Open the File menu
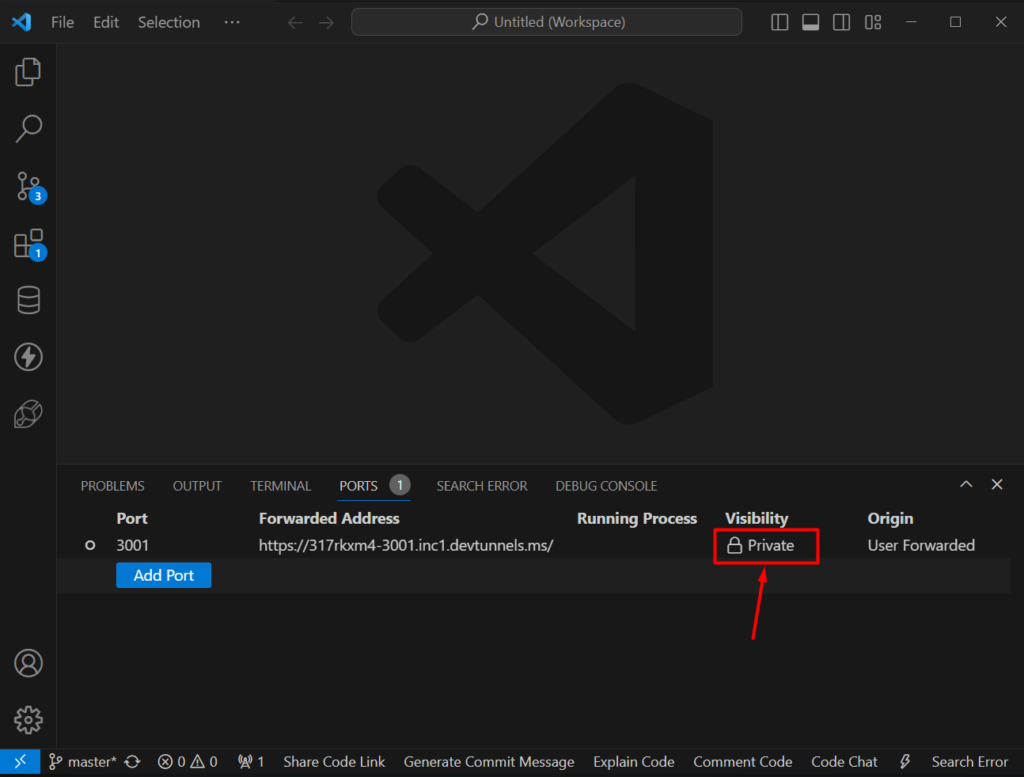 63,22
